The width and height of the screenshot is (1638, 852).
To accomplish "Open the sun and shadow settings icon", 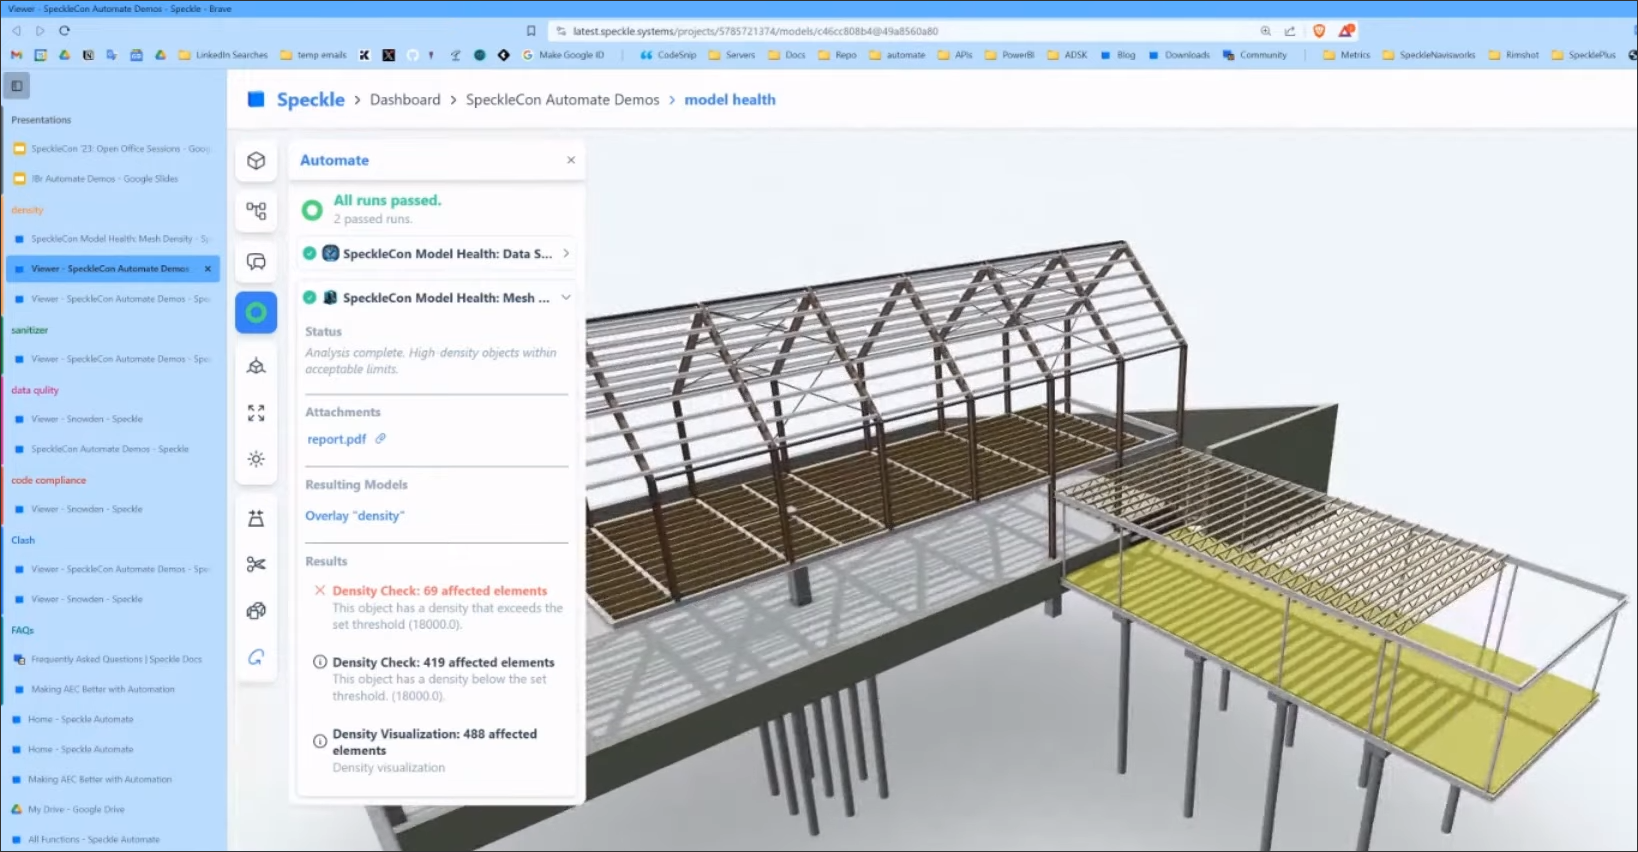I will click(256, 459).
